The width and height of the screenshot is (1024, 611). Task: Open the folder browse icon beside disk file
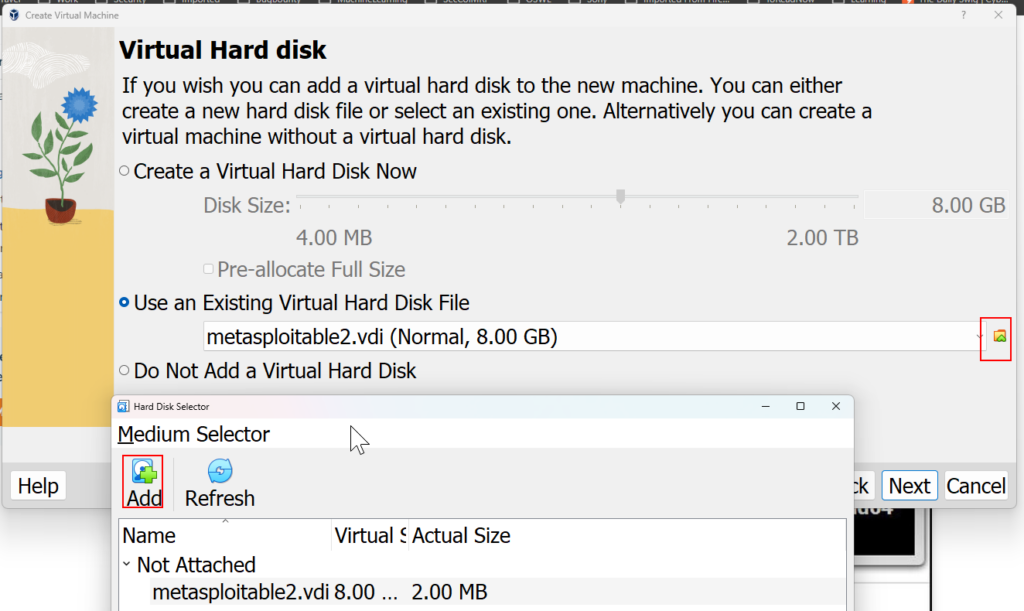click(999, 337)
